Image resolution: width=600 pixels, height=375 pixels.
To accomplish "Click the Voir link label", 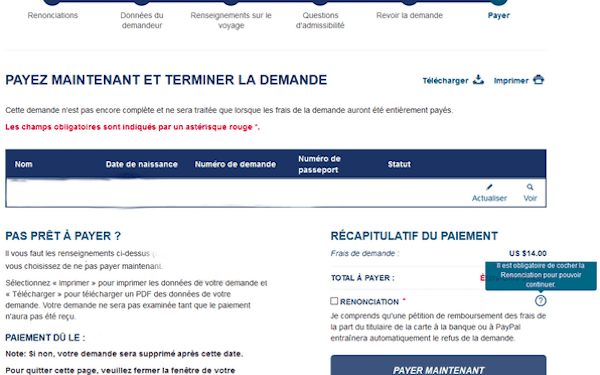I will (530, 198).
